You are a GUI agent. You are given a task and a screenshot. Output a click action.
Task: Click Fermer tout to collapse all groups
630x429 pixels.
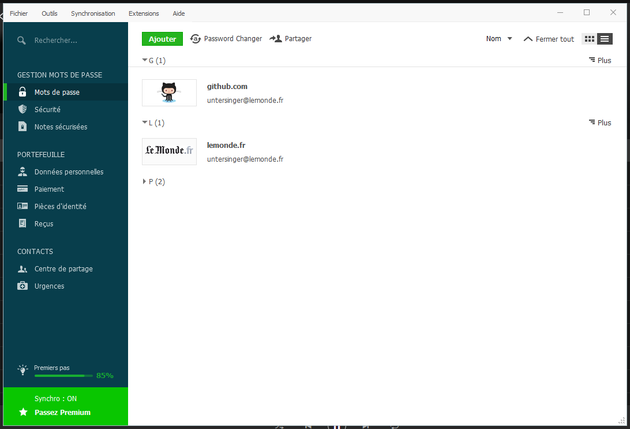[549, 39]
